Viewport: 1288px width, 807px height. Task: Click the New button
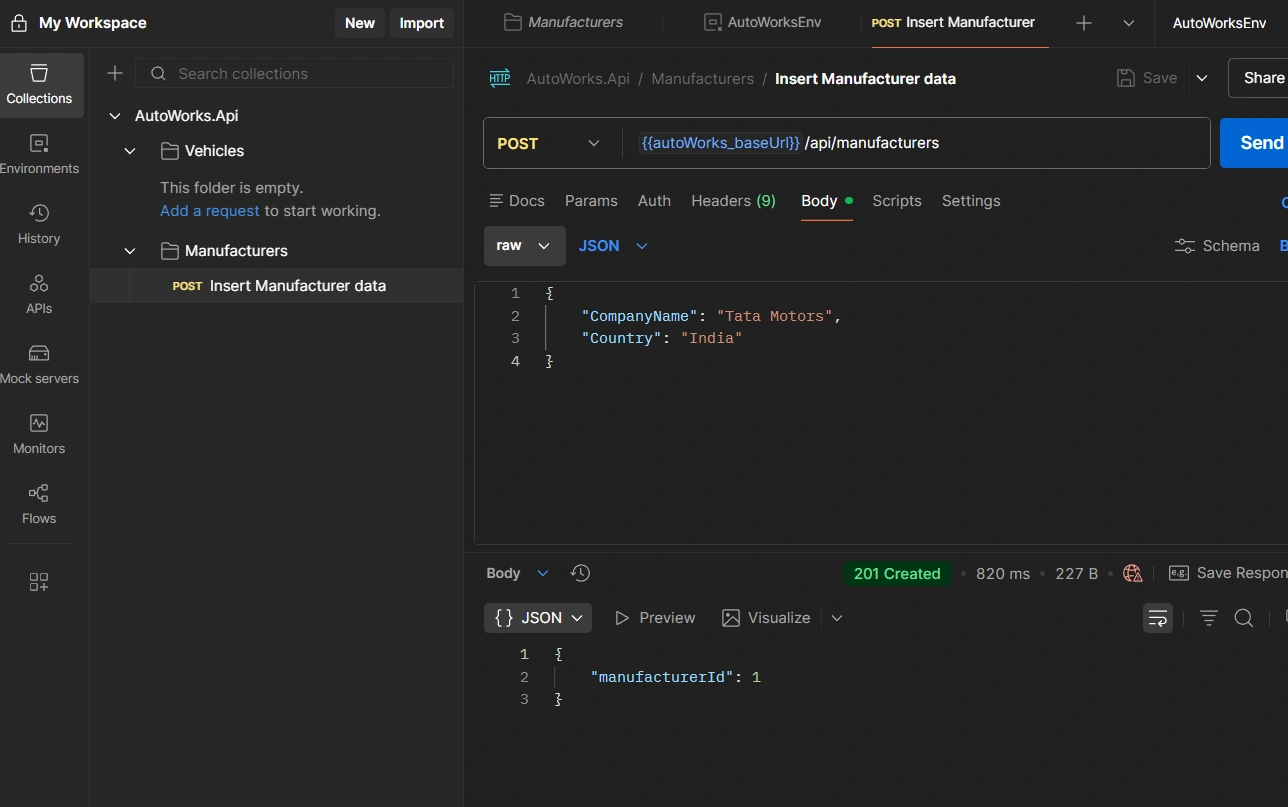tap(360, 23)
